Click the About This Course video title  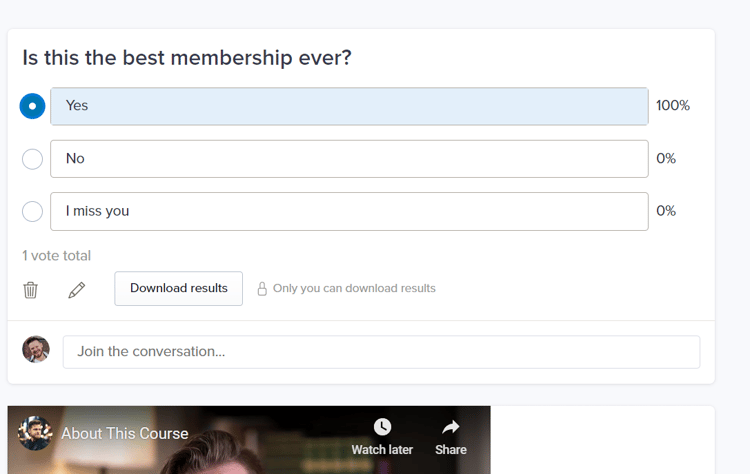pos(125,433)
